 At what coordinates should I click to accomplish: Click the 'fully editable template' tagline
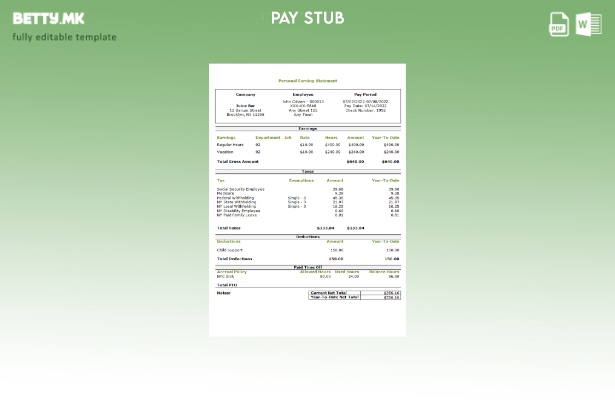[64, 38]
